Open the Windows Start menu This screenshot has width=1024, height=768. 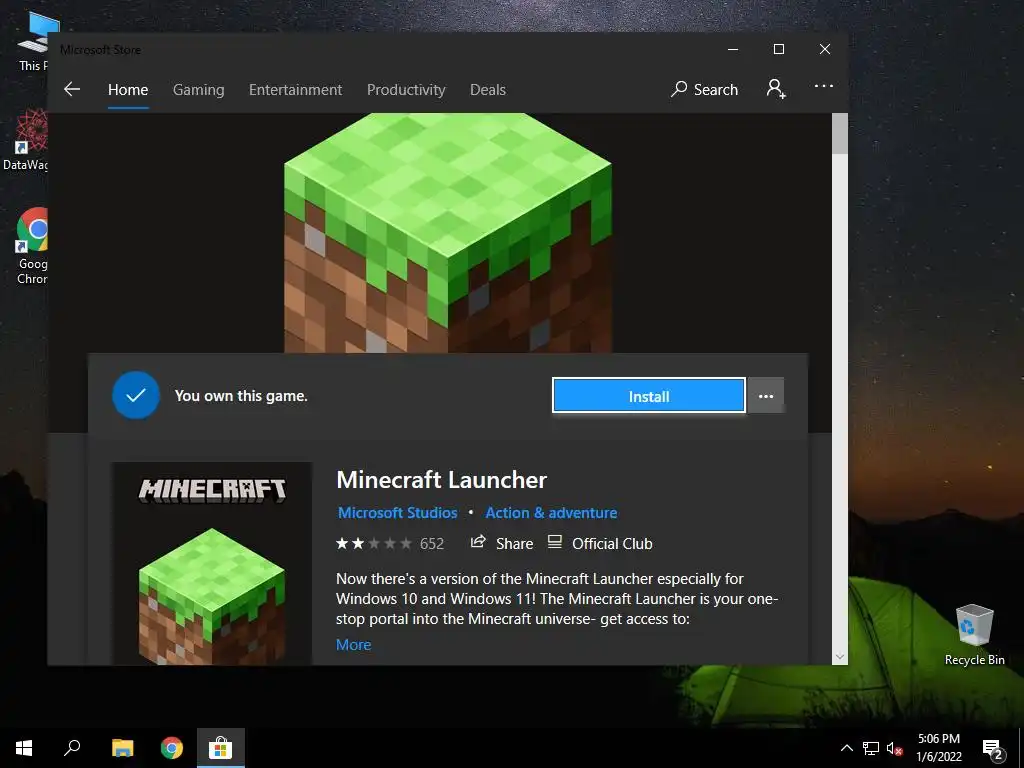(x=24, y=748)
